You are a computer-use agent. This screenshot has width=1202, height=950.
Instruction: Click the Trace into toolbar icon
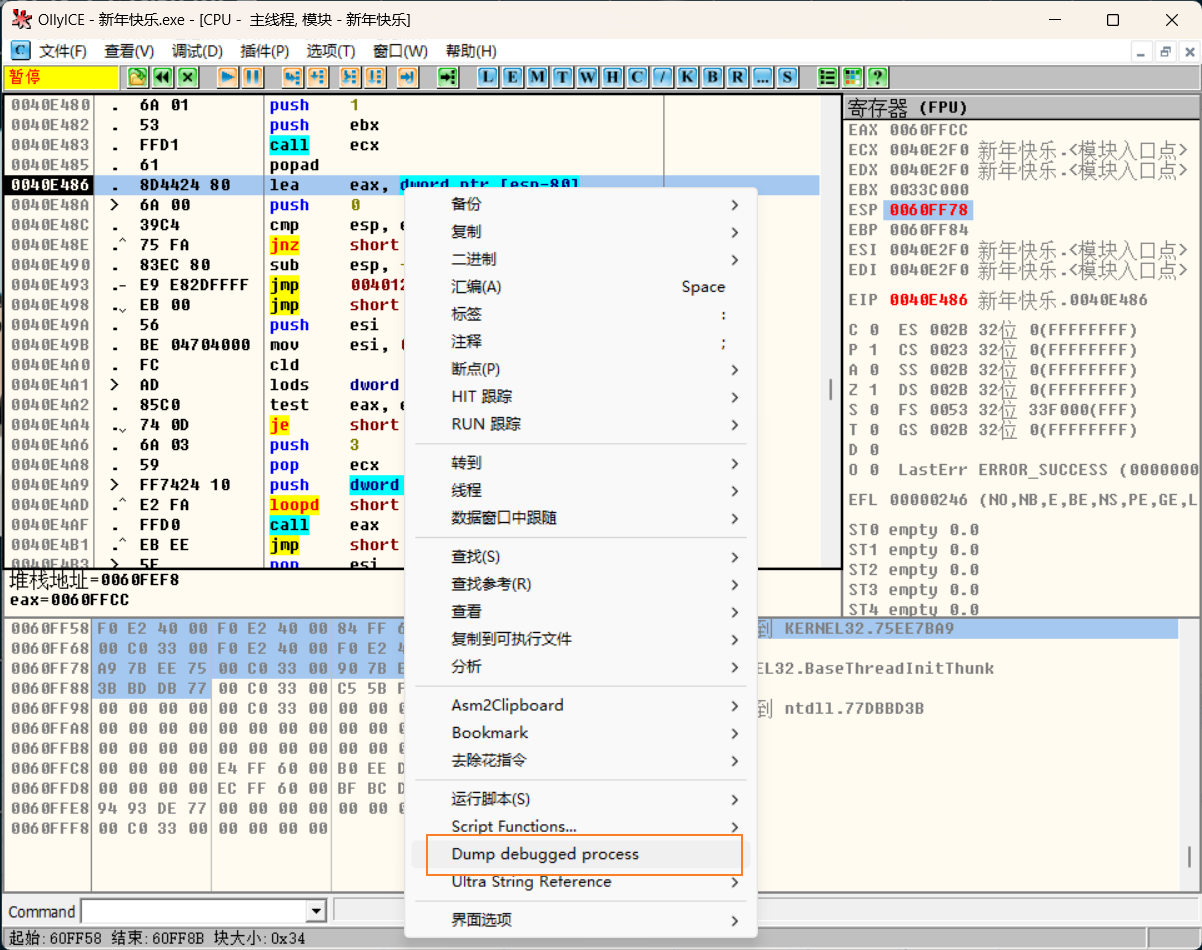point(349,77)
